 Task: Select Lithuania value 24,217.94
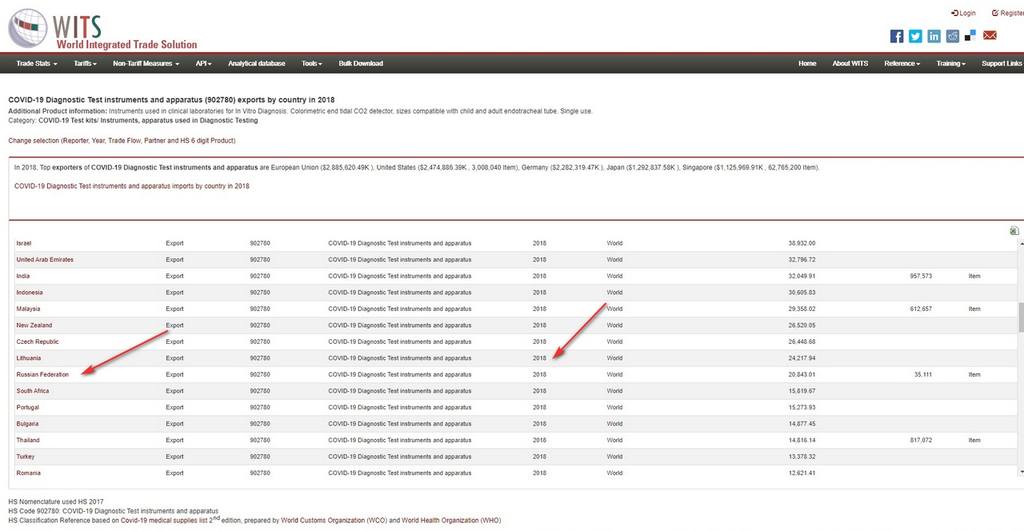click(x=801, y=358)
